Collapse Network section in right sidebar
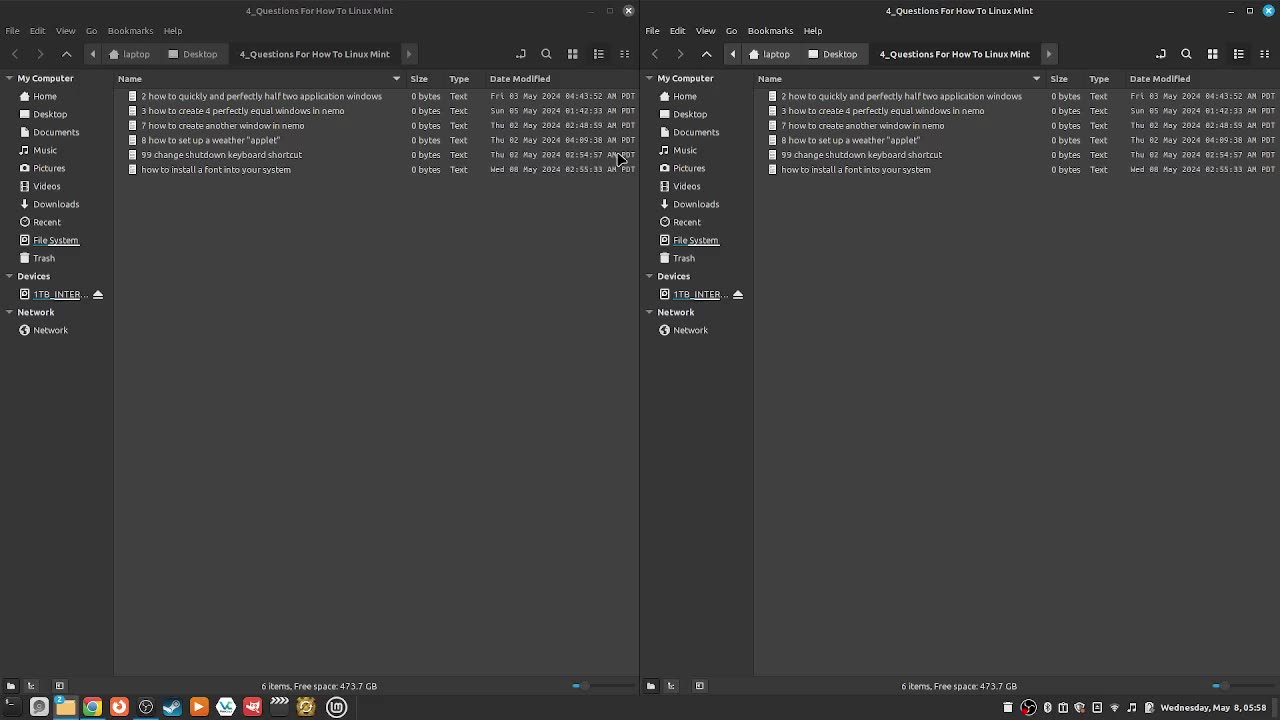 649,312
